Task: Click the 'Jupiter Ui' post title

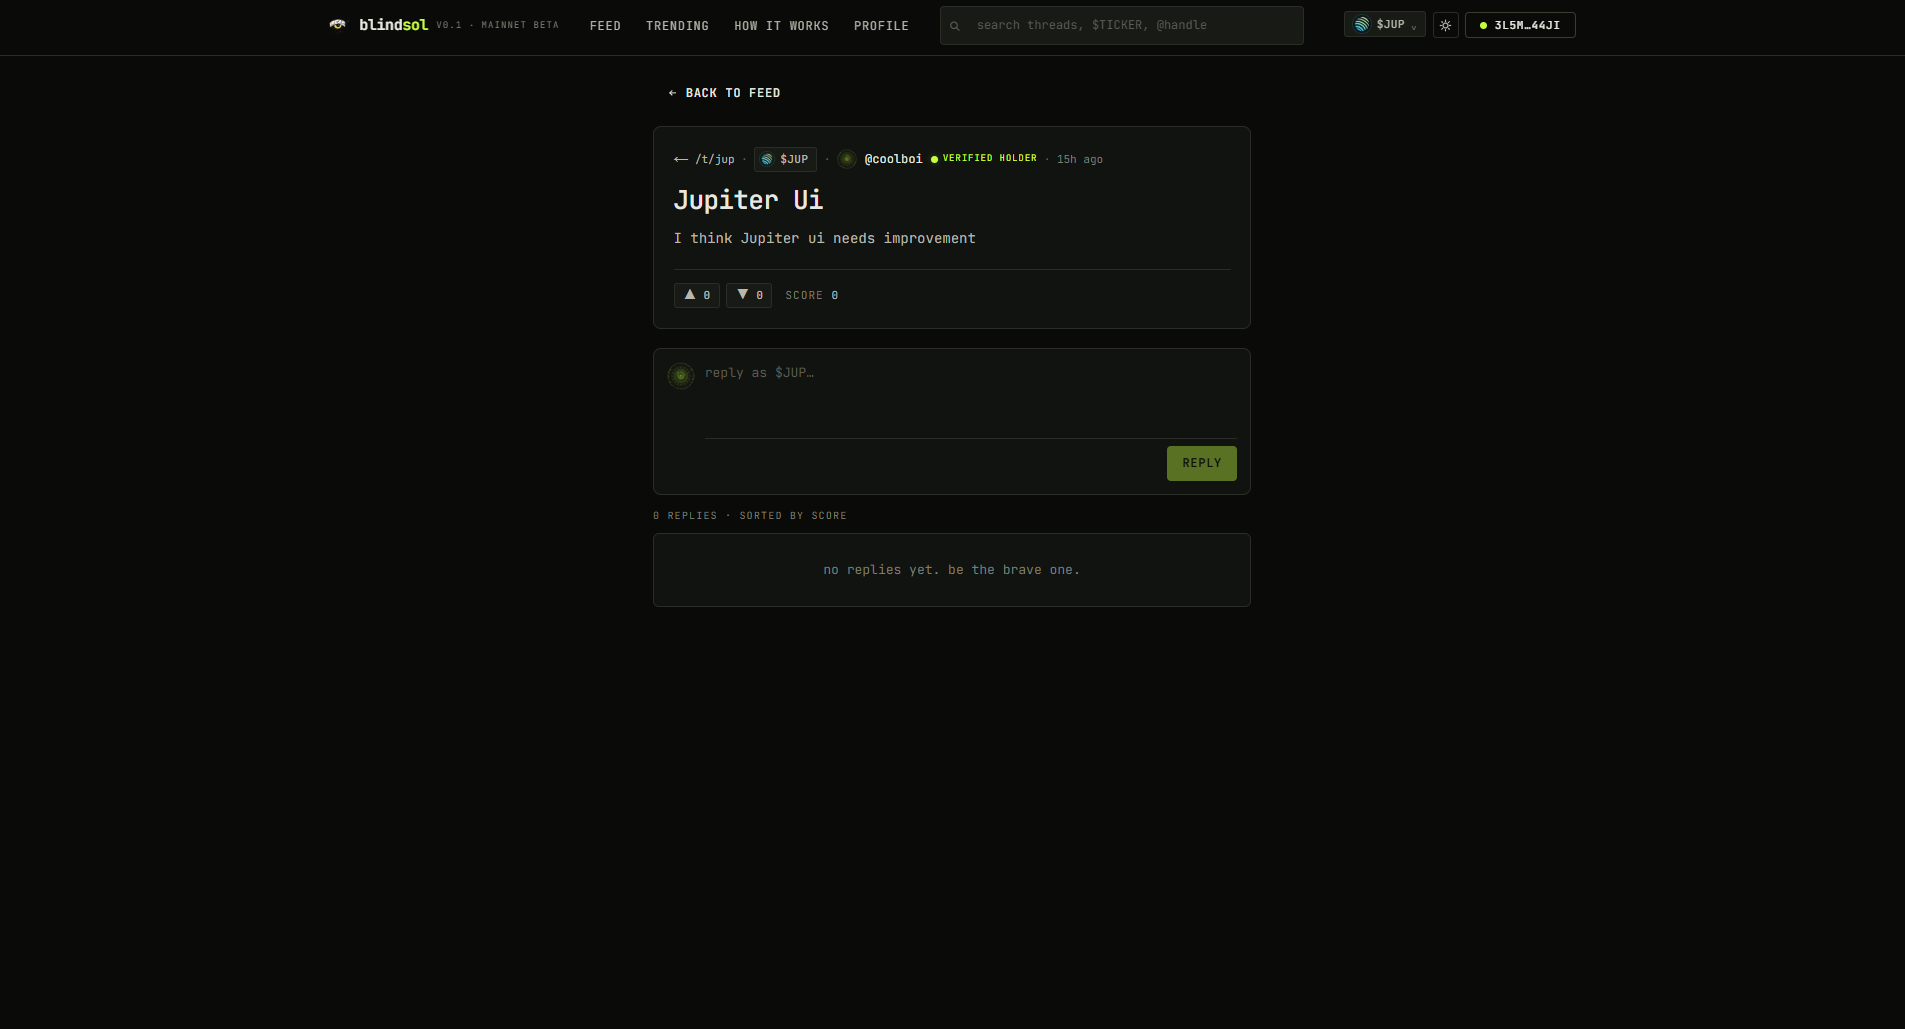Action: click(x=748, y=200)
